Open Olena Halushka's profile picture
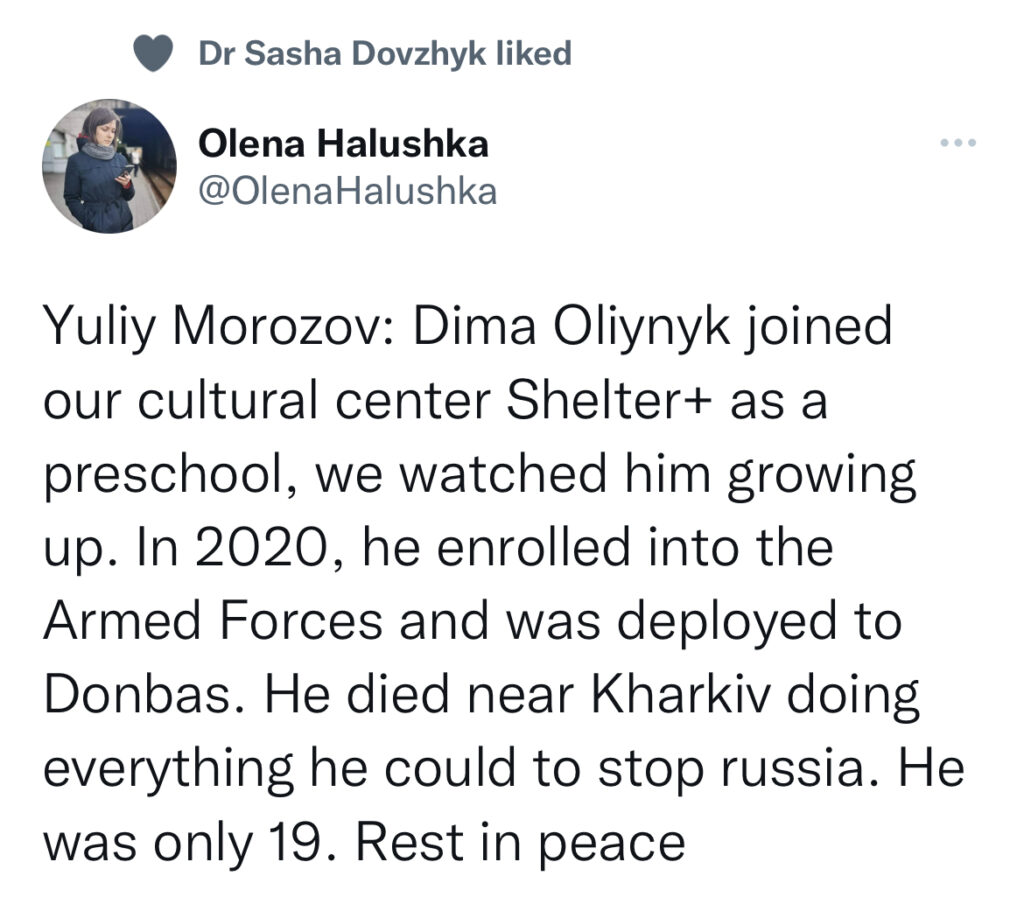 [109, 166]
